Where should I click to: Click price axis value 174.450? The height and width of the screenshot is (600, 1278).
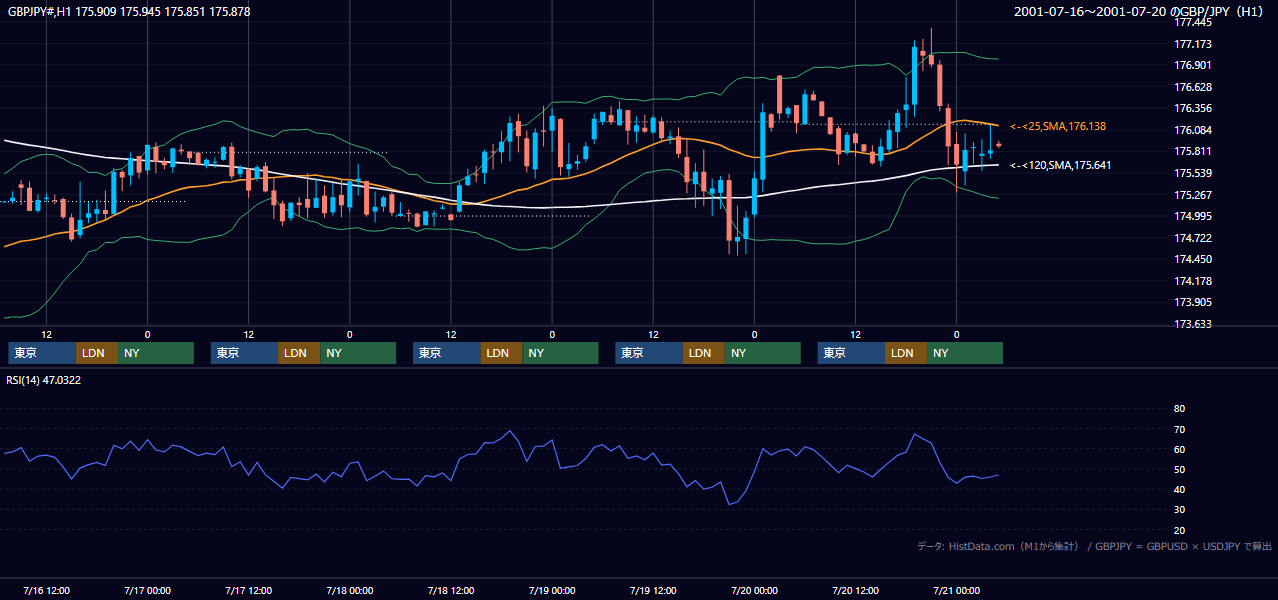[1192, 259]
